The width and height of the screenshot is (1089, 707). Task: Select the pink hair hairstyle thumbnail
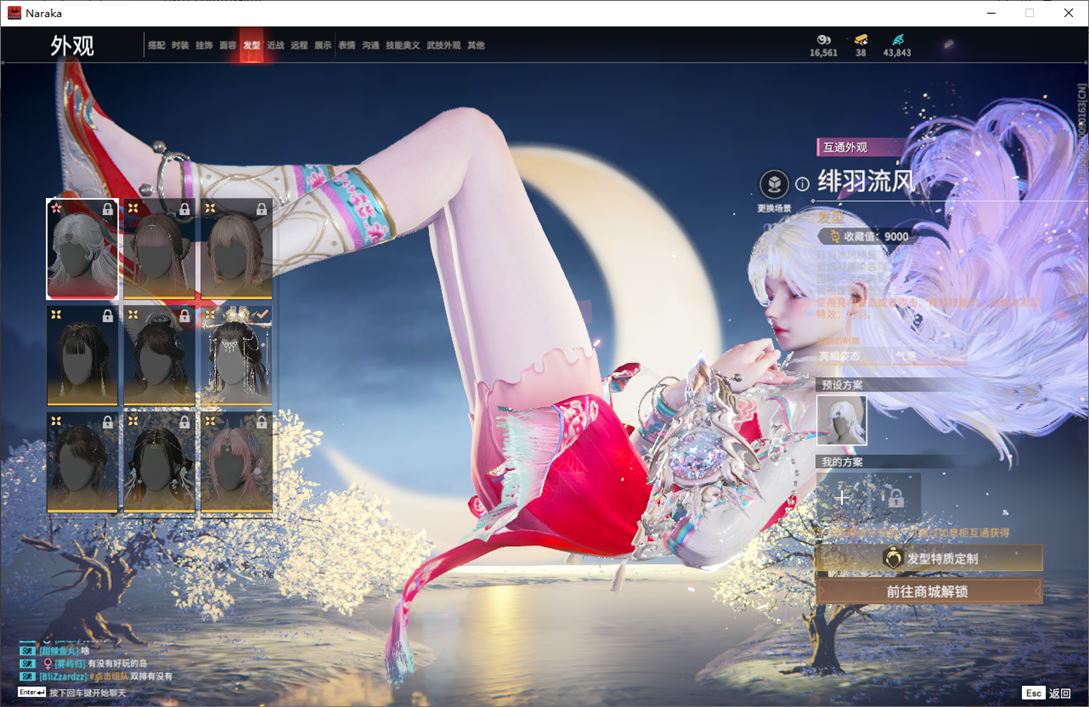click(x=236, y=462)
